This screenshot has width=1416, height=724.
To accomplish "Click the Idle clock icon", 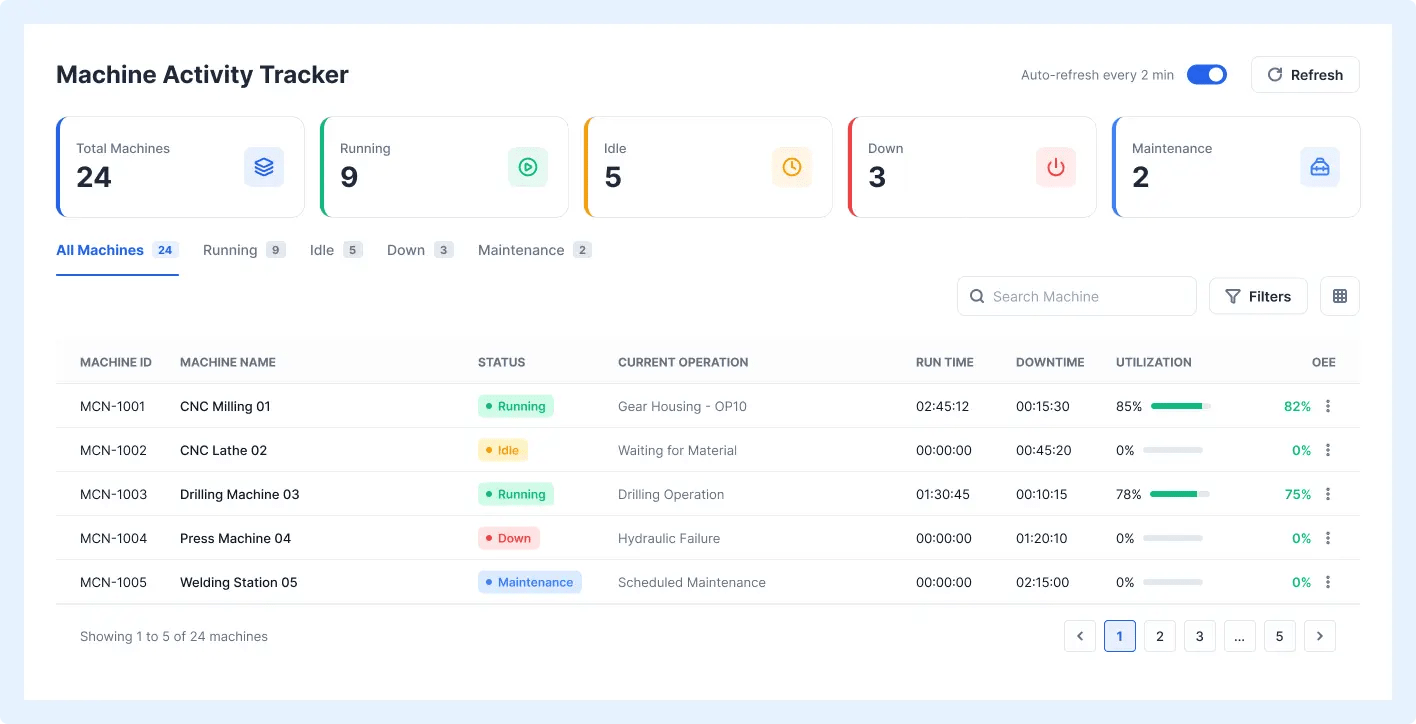I will click(792, 167).
